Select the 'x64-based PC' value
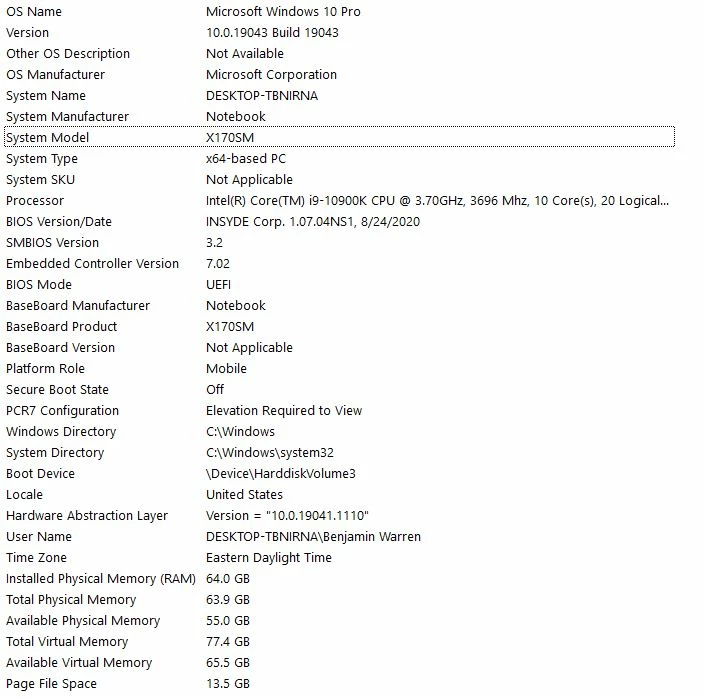Image resolution: width=704 pixels, height=697 pixels. click(x=246, y=159)
